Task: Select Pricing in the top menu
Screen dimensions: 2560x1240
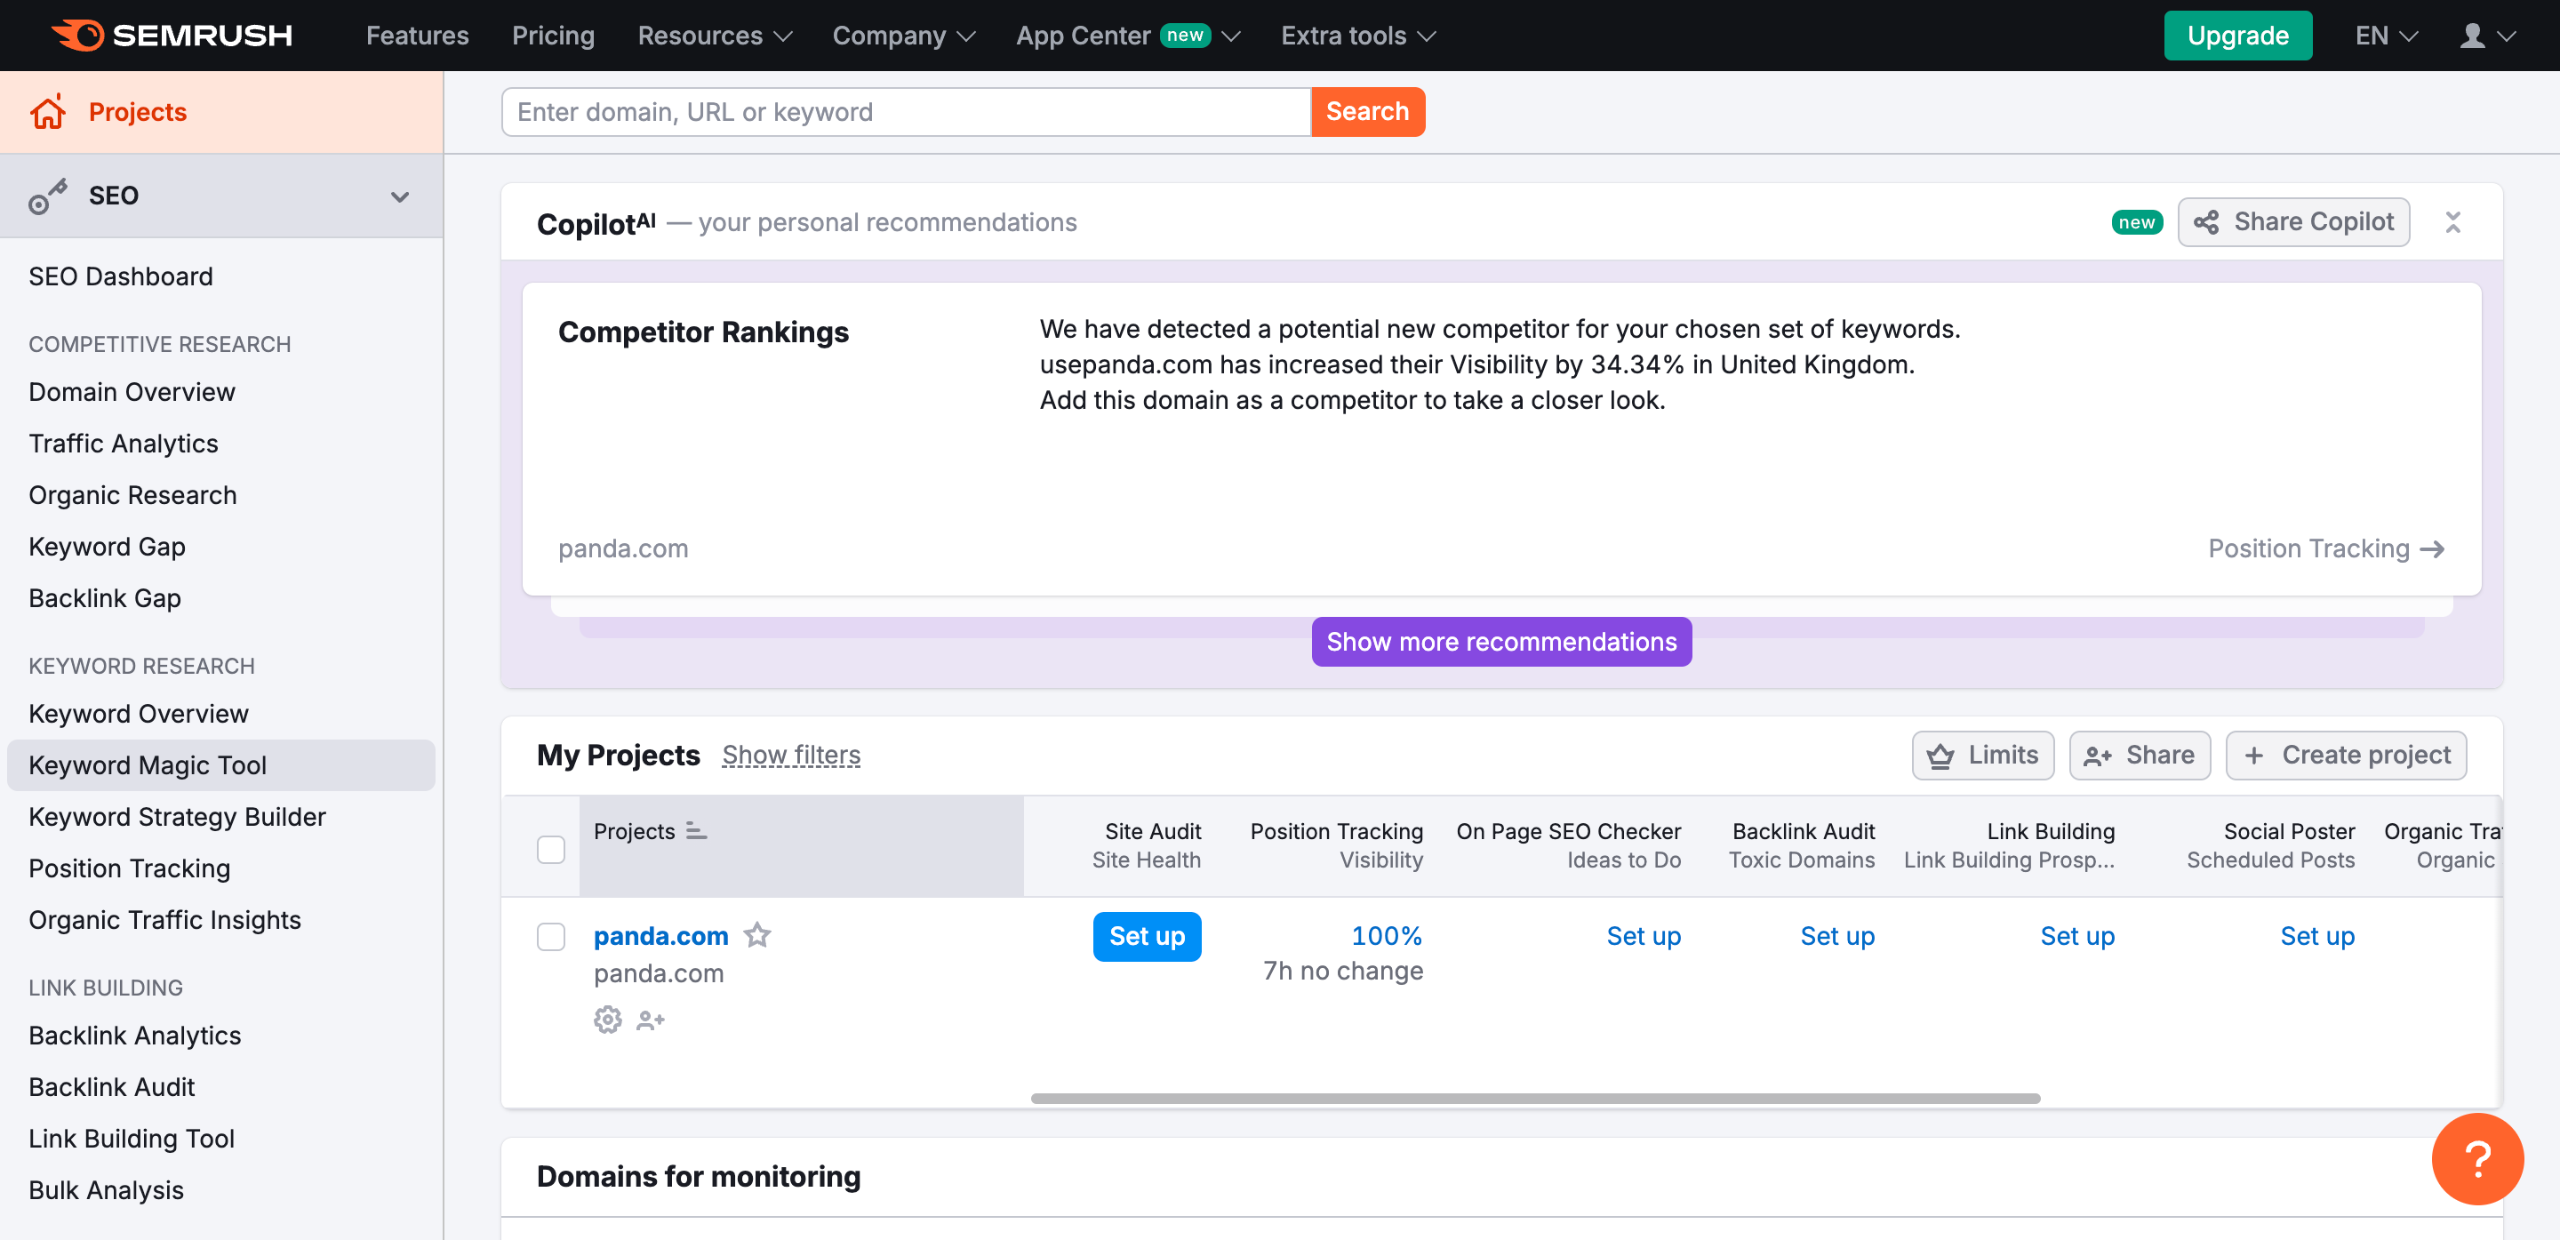Action: point(552,35)
